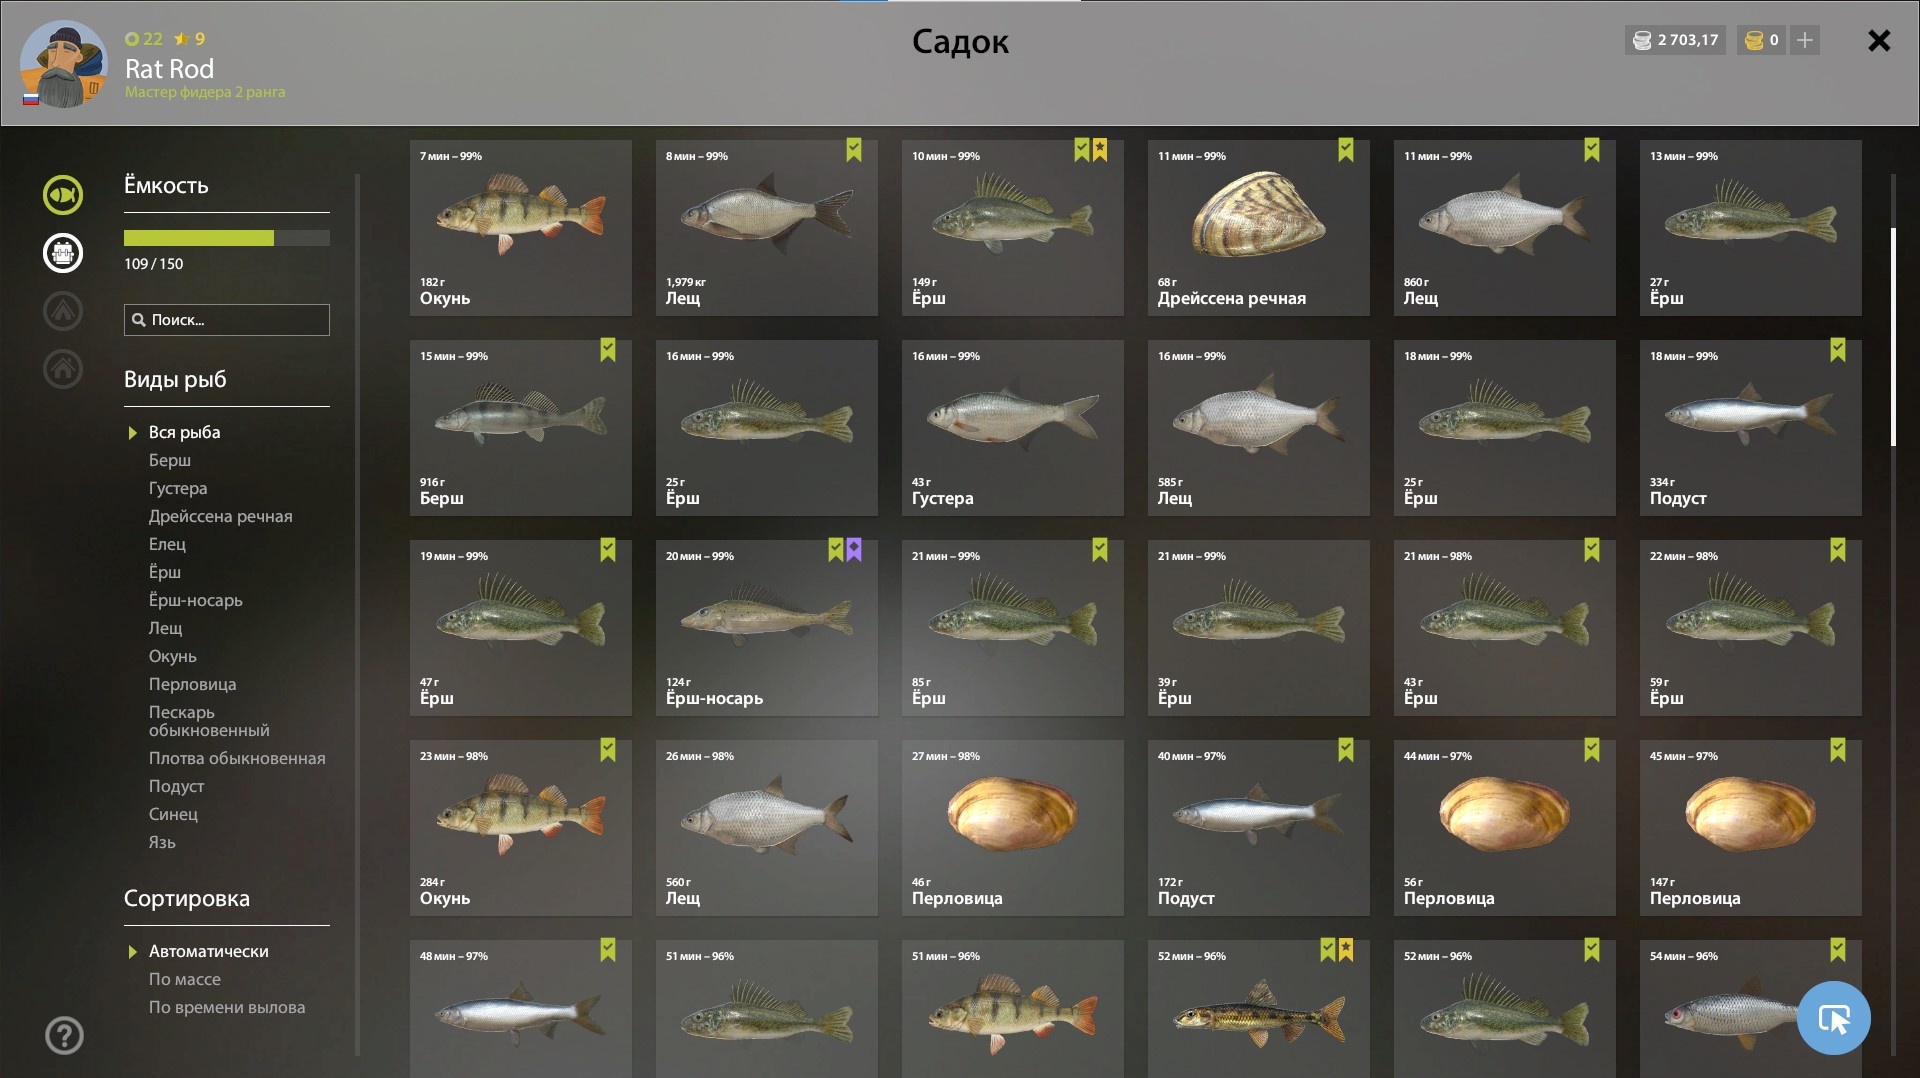1920x1078 pixels.
Task: Open the help question mark icon
Action: 64,1035
